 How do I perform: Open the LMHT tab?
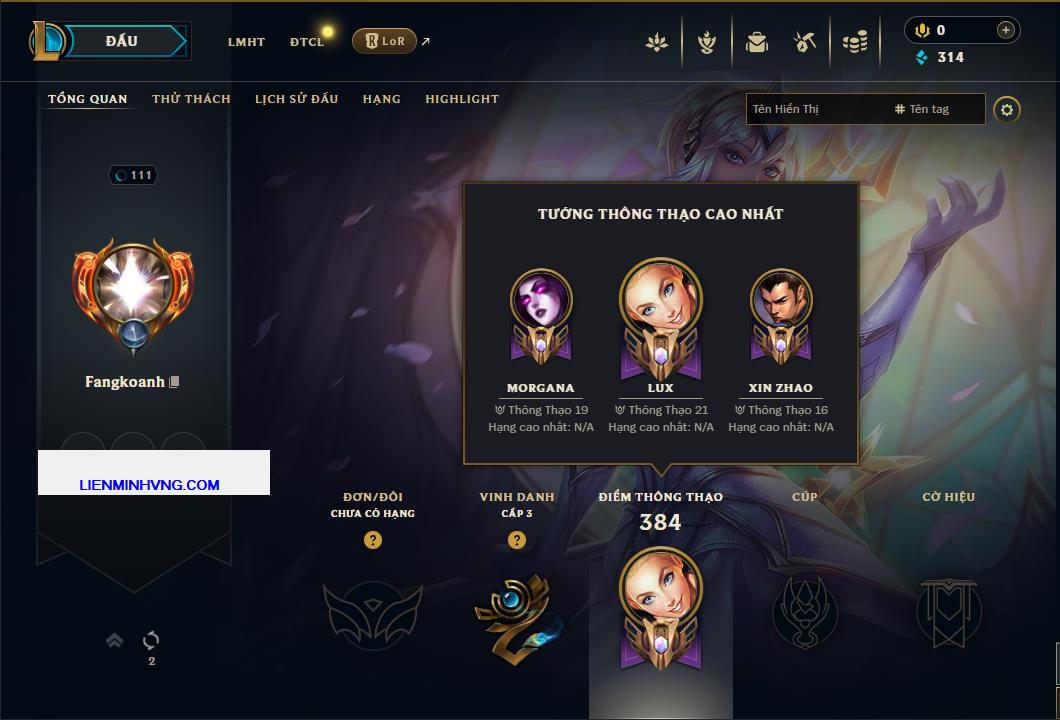[246, 42]
